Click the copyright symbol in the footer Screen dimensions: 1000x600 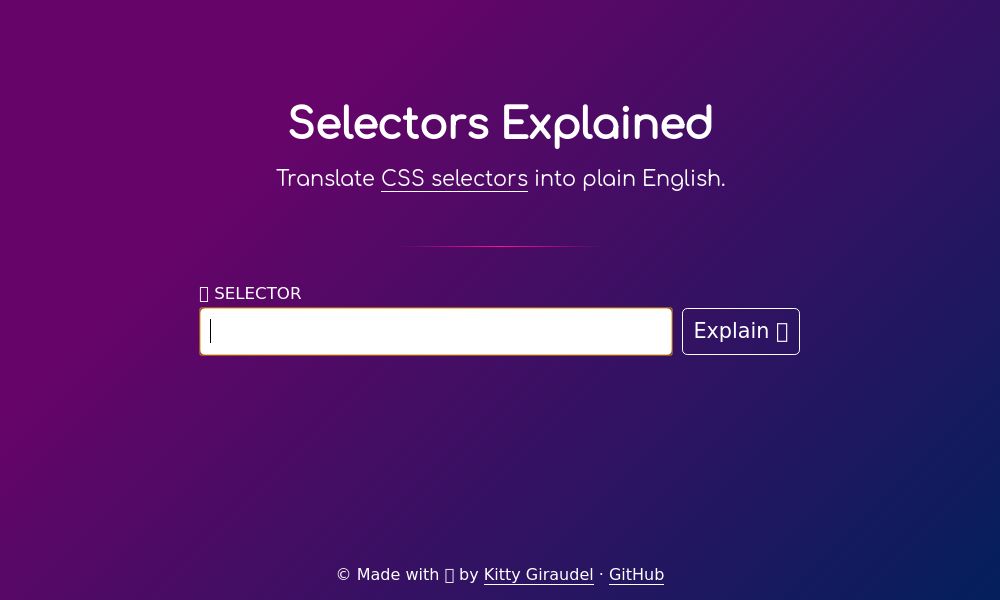(343, 574)
